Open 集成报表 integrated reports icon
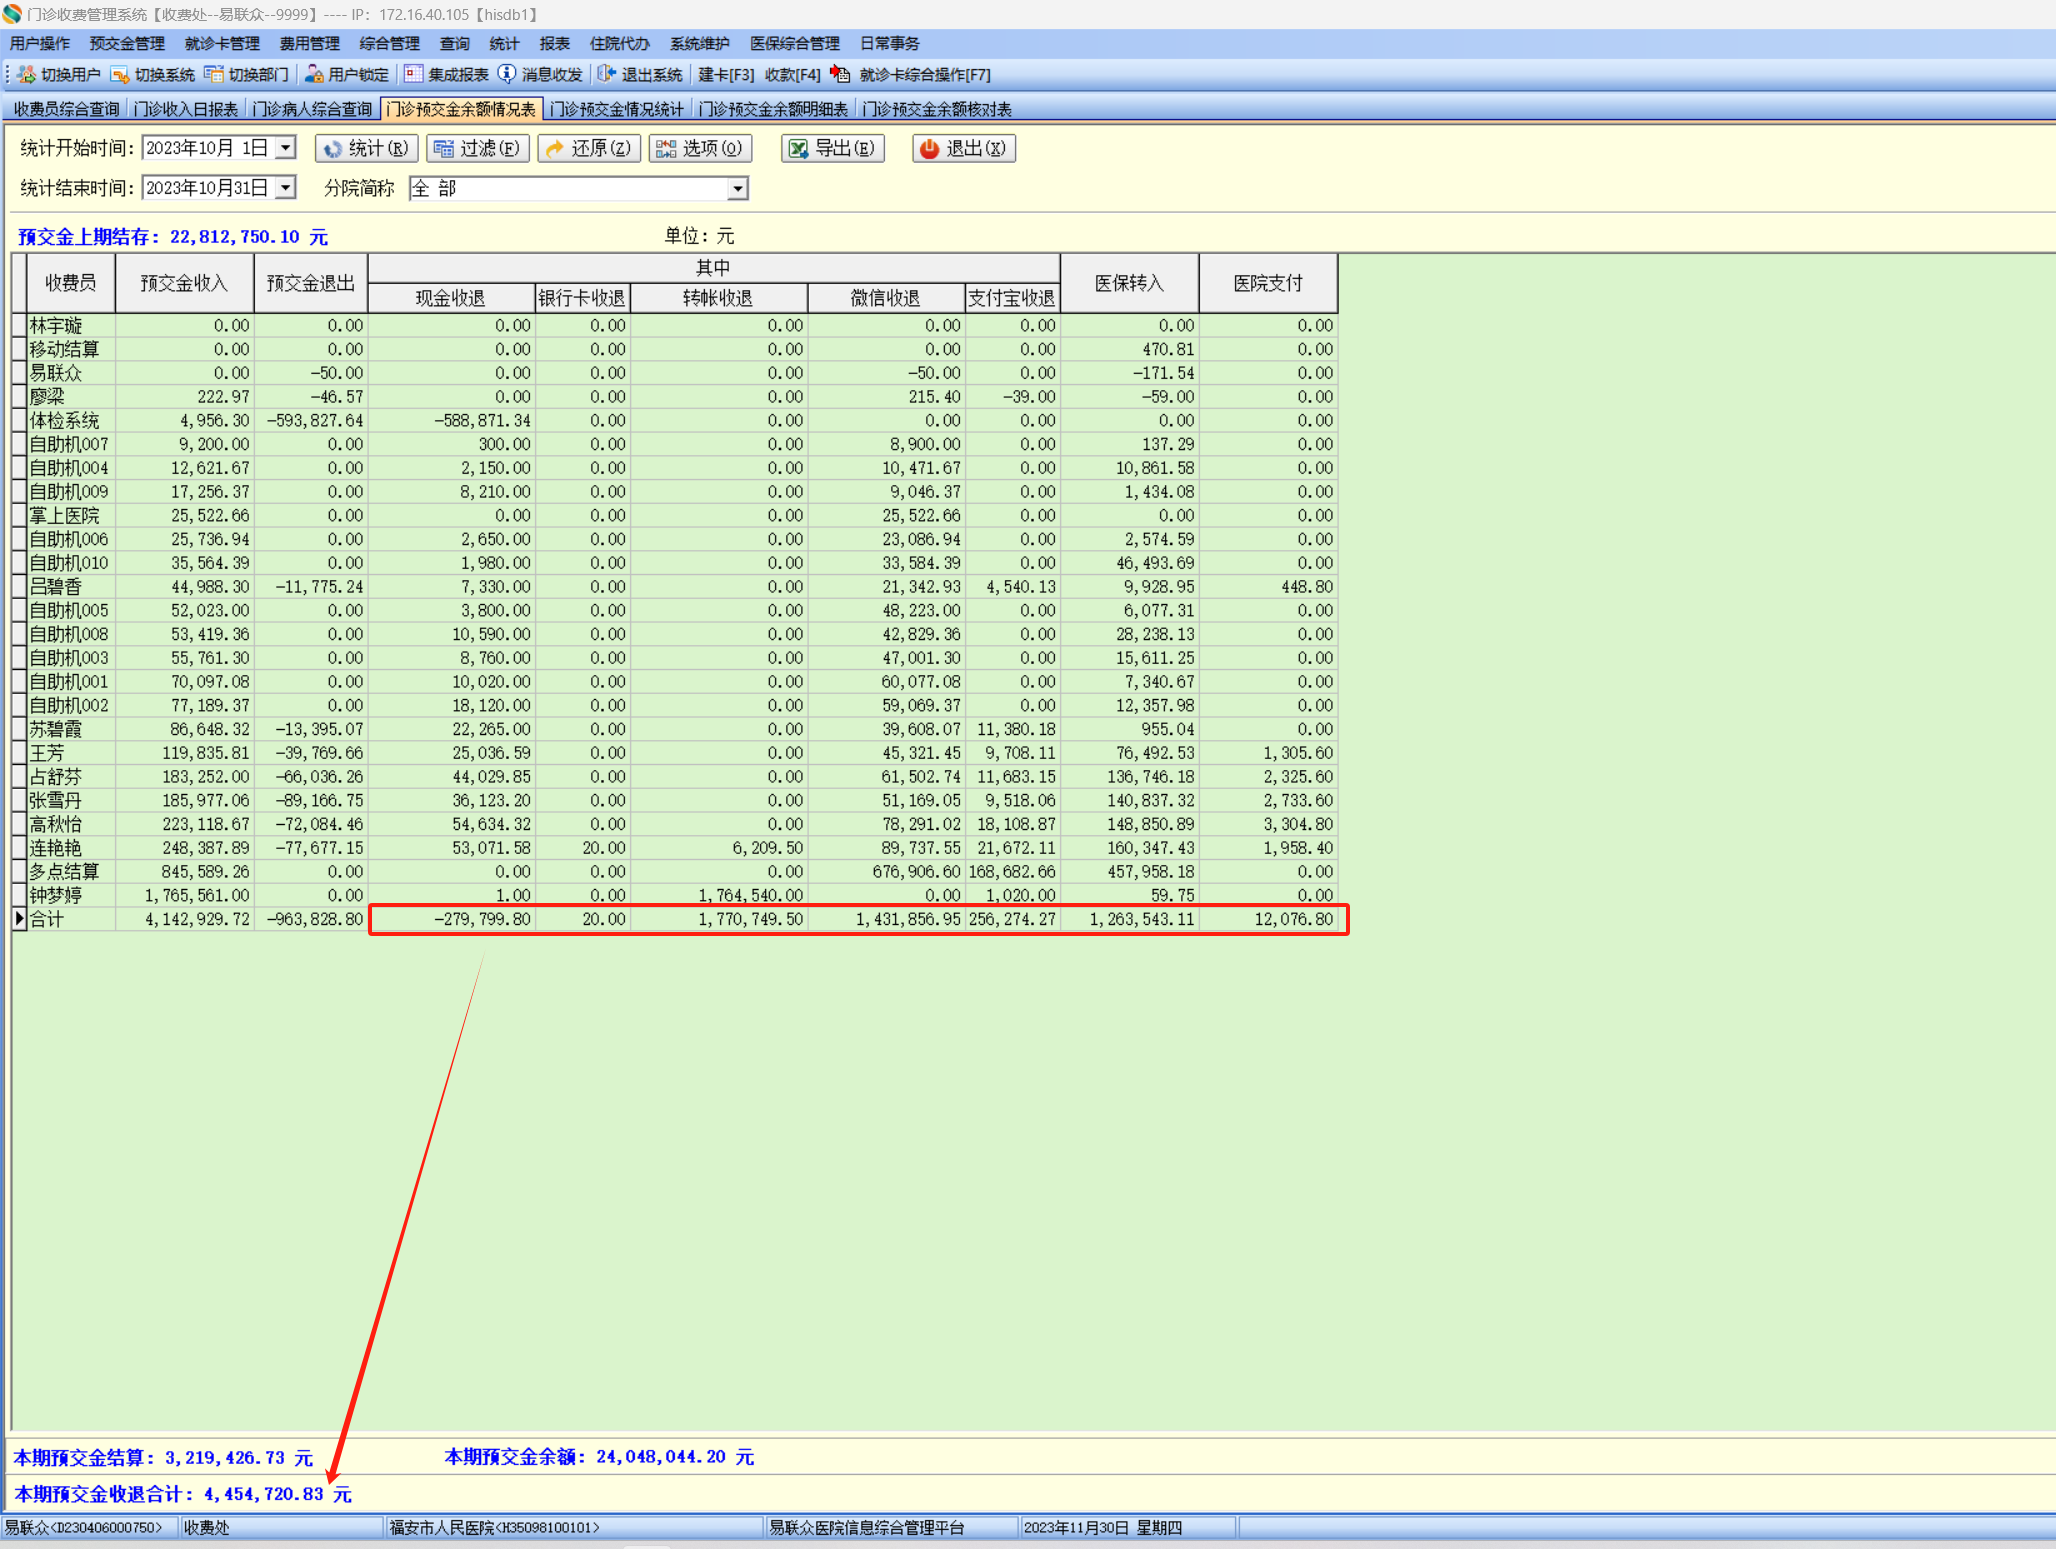Screen dimensions: 2056x1549 413,75
